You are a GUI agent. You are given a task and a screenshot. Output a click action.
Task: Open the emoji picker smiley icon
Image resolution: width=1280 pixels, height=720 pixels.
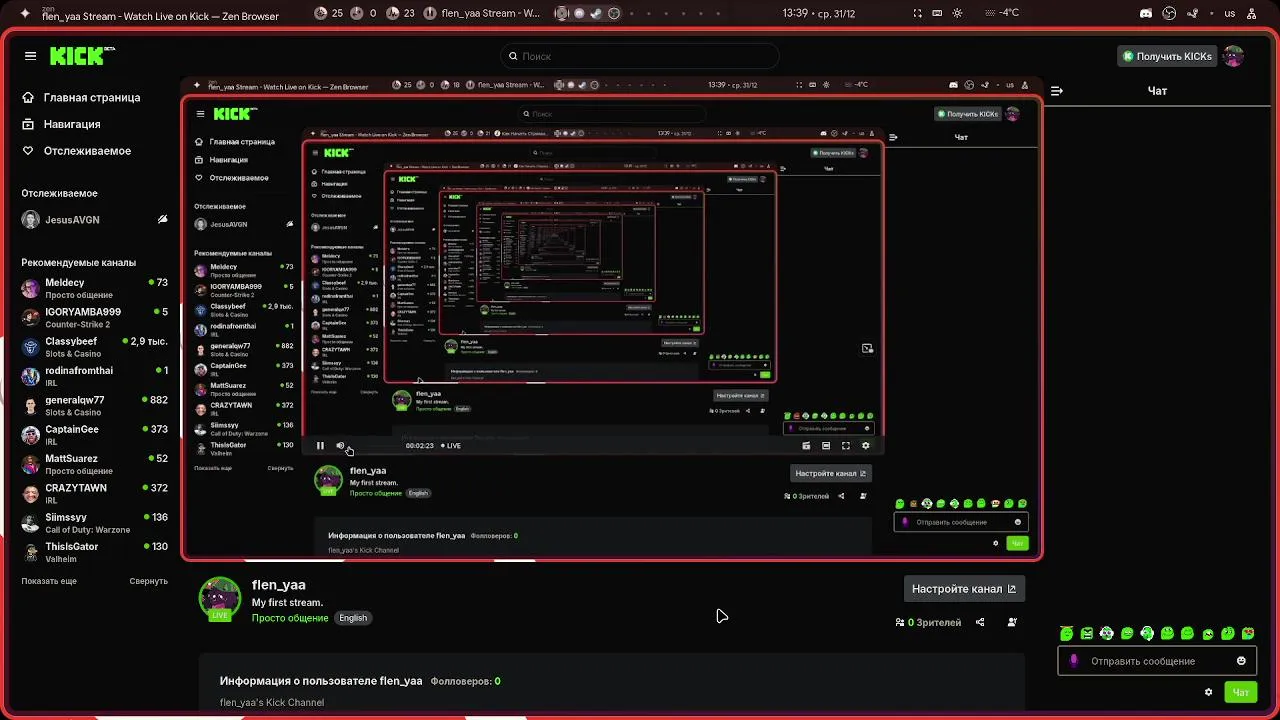(x=1241, y=661)
